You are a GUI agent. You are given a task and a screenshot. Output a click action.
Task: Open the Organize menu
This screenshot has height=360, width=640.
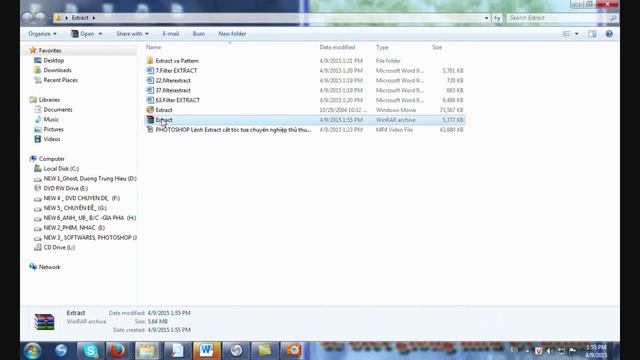42,34
